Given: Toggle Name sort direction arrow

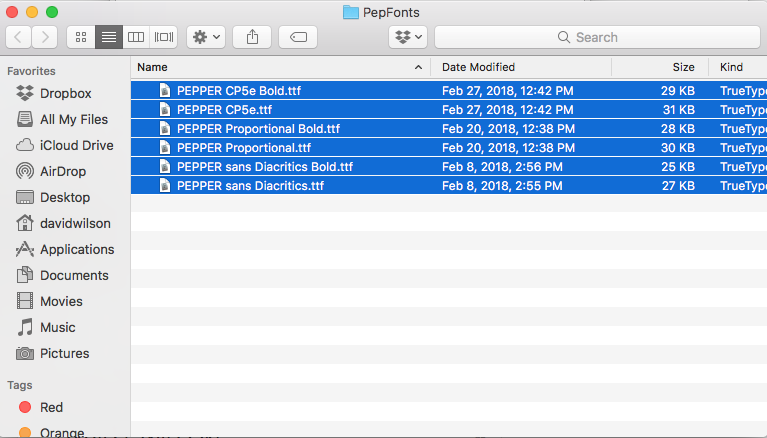Looking at the screenshot, I should (x=418, y=67).
